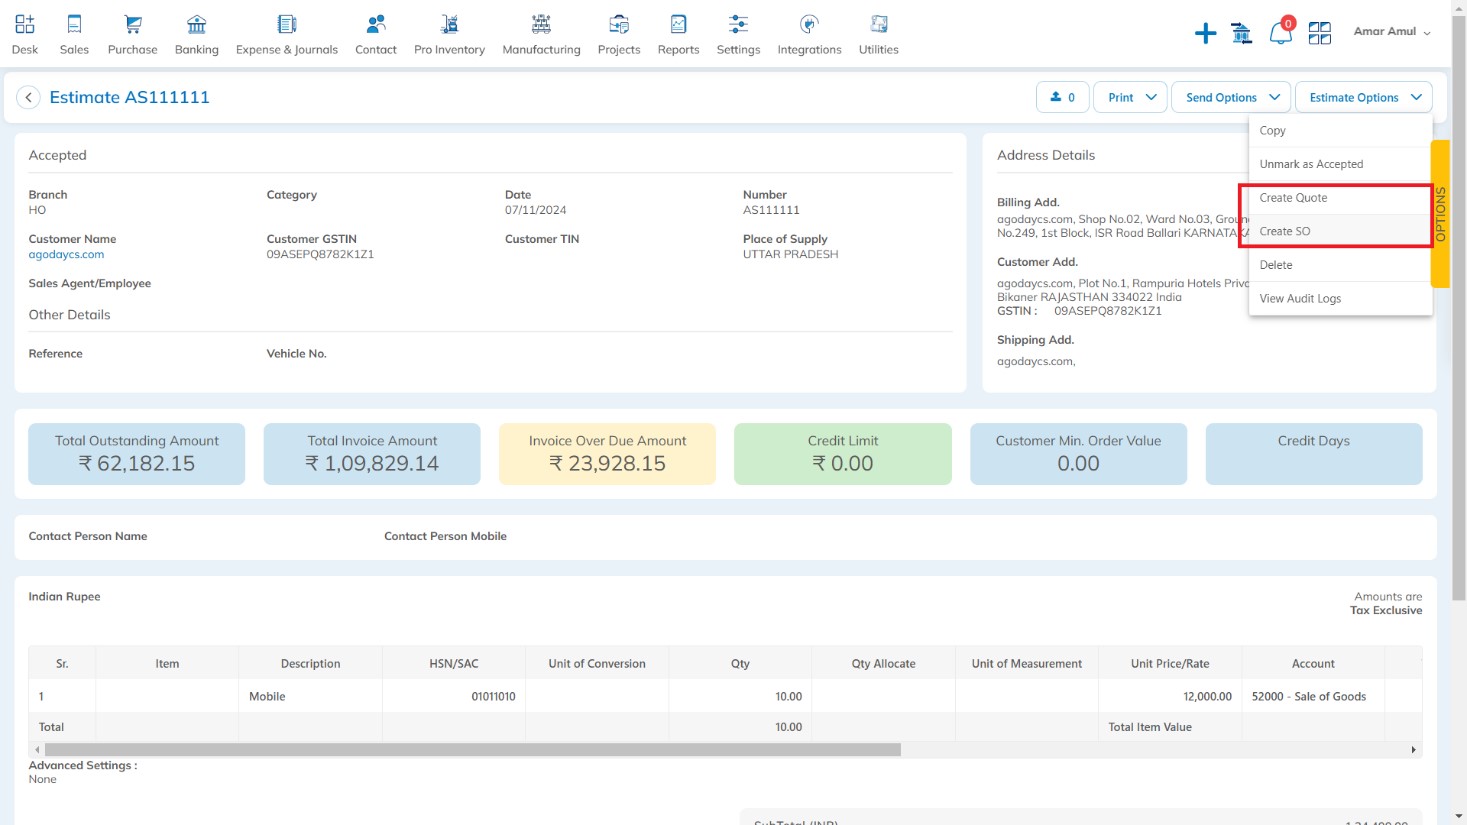Click the Credit Limit card
1467x825 pixels.
point(843,454)
